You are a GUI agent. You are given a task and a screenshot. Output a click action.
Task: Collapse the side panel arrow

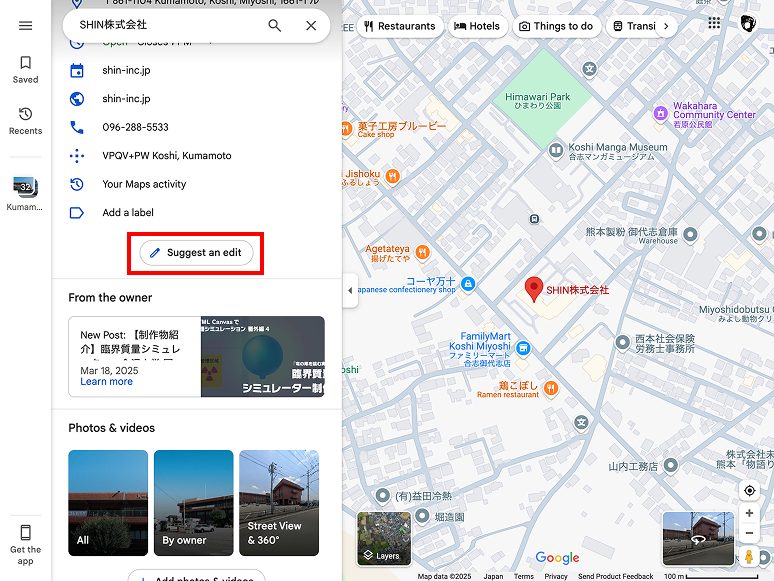(350, 290)
